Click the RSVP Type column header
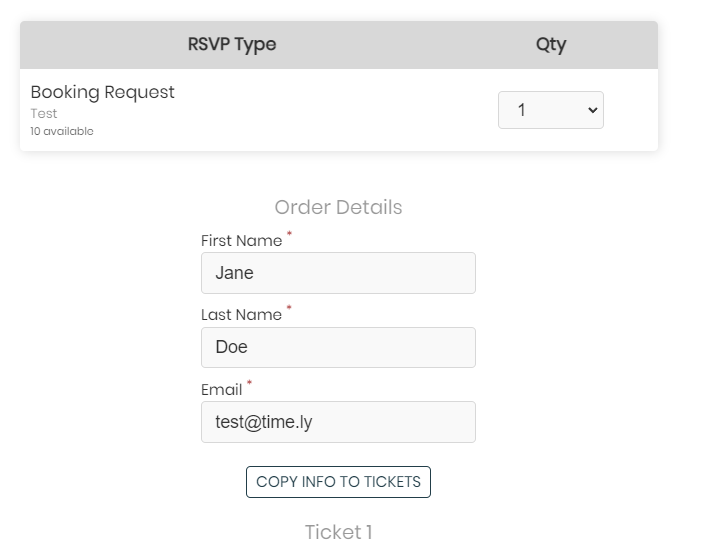Screen dimensions: 717x550 (232, 44)
